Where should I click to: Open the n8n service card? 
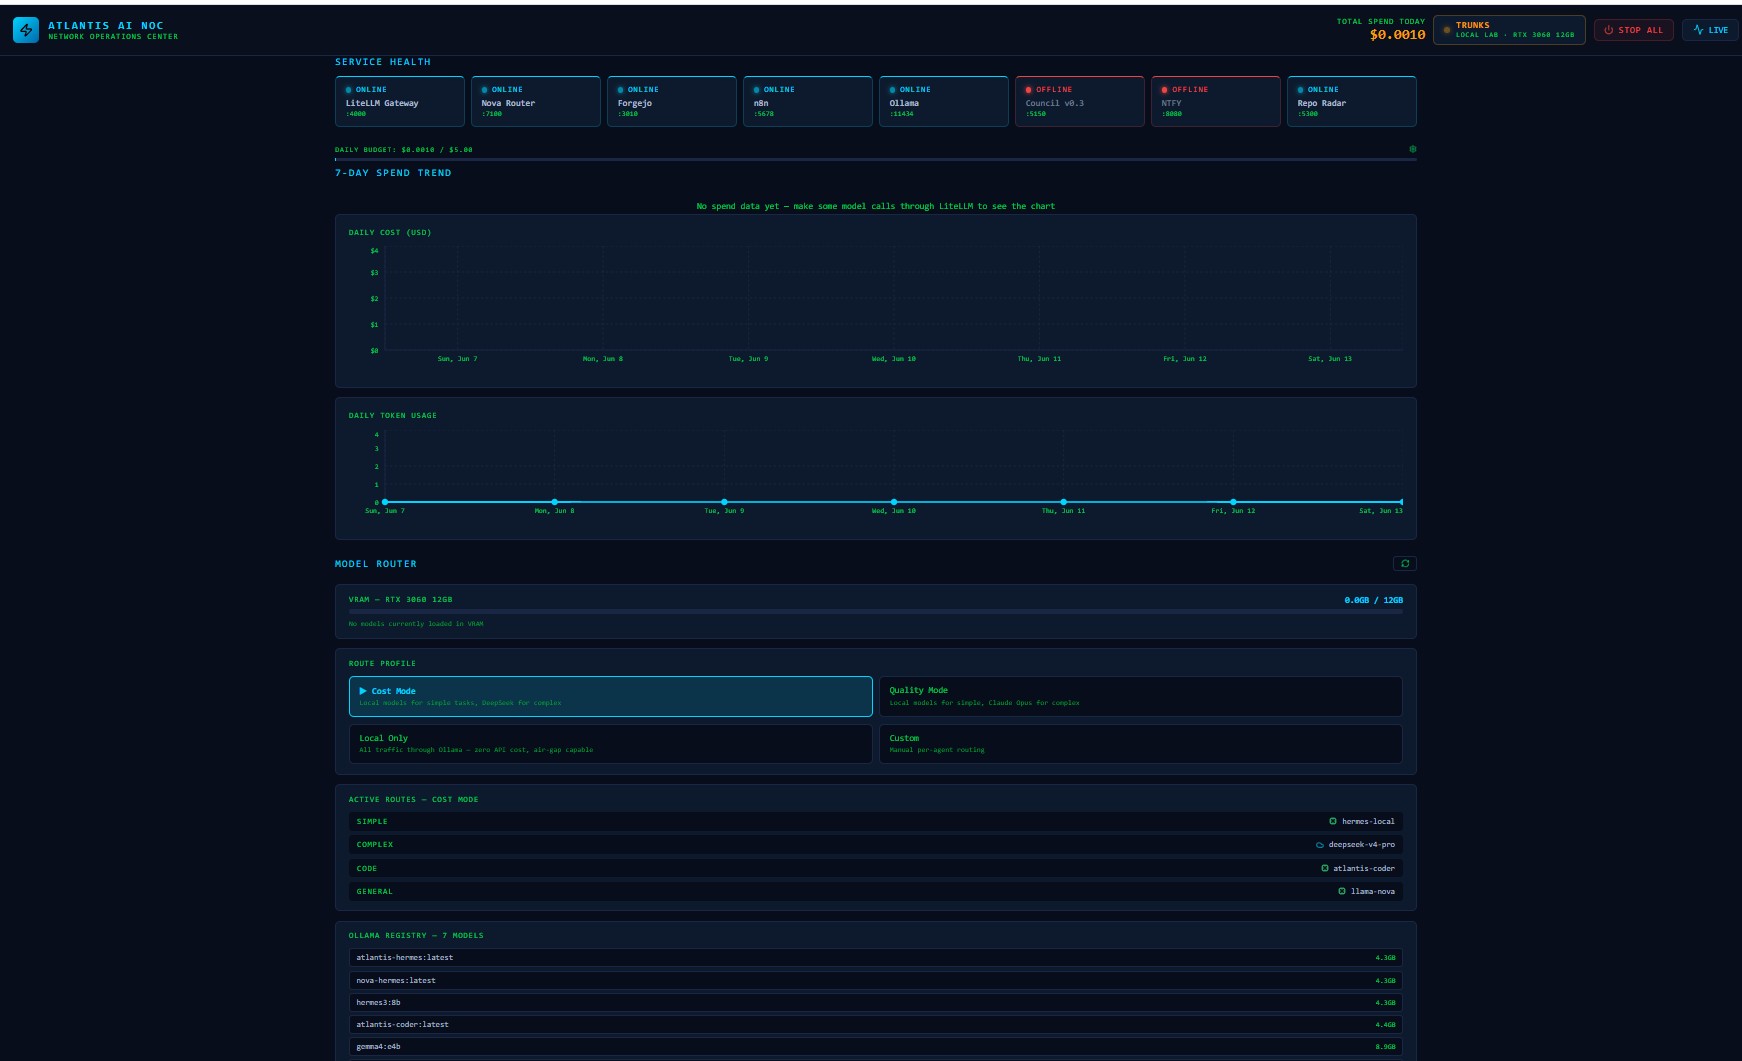[808, 101]
